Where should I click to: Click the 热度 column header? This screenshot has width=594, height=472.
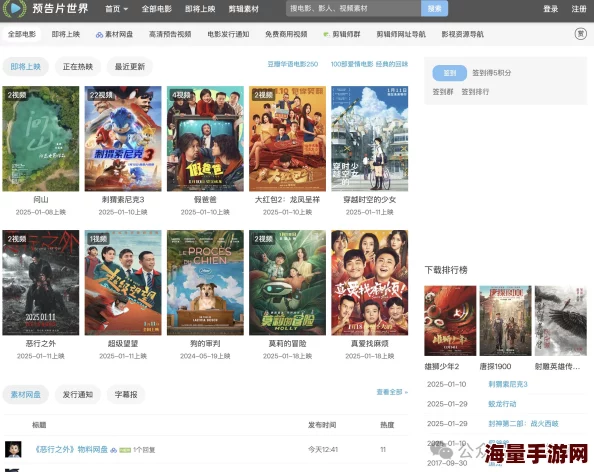[387, 425]
